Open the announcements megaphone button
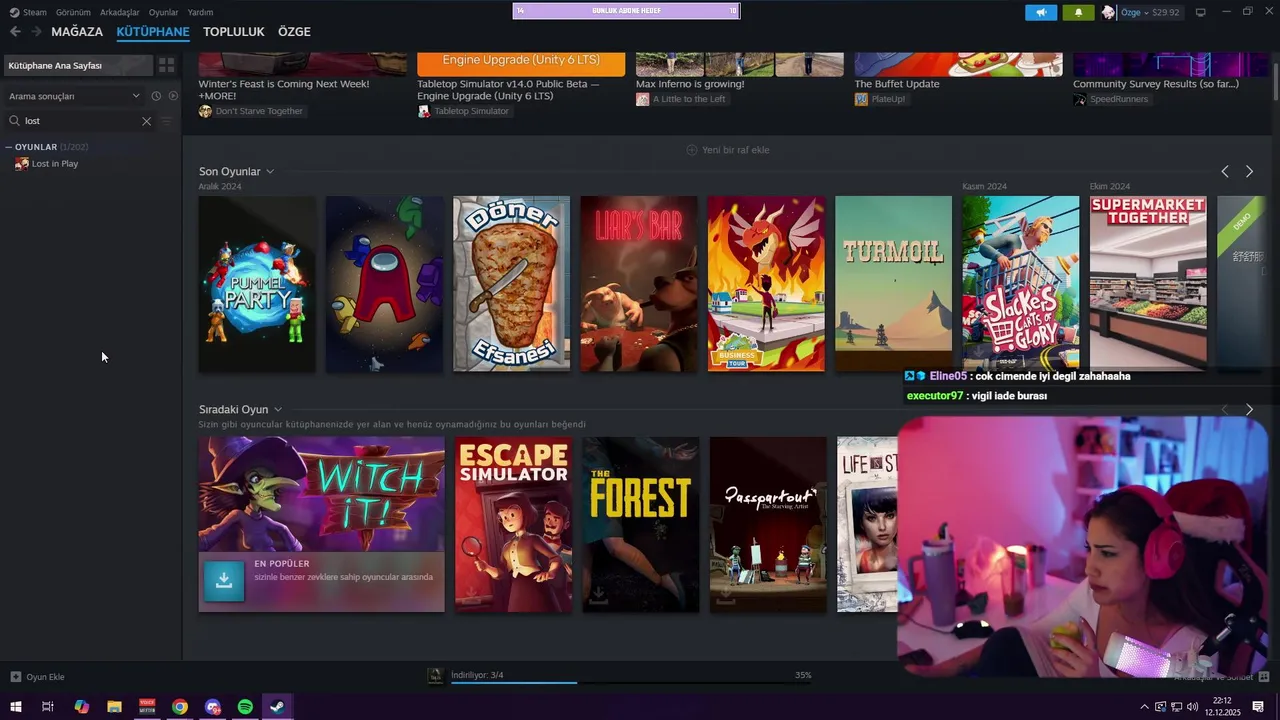The width and height of the screenshot is (1280, 720). tap(1041, 12)
